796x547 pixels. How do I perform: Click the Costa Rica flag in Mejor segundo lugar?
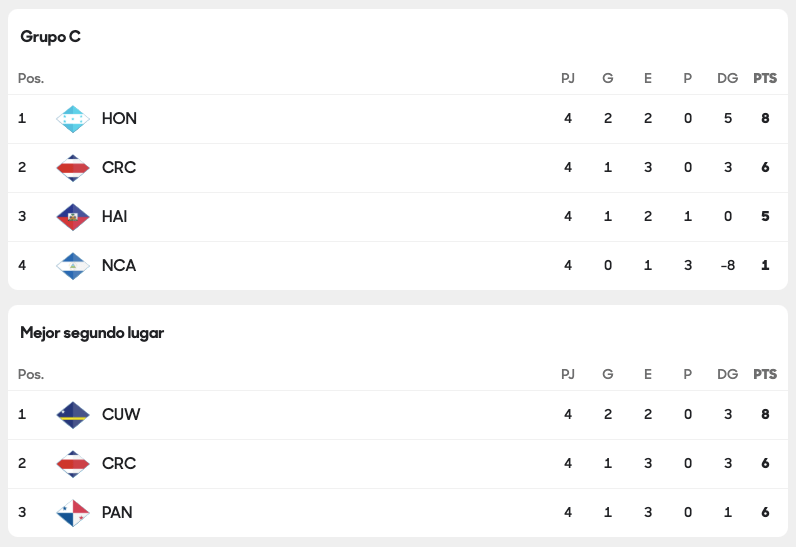tap(73, 464)
